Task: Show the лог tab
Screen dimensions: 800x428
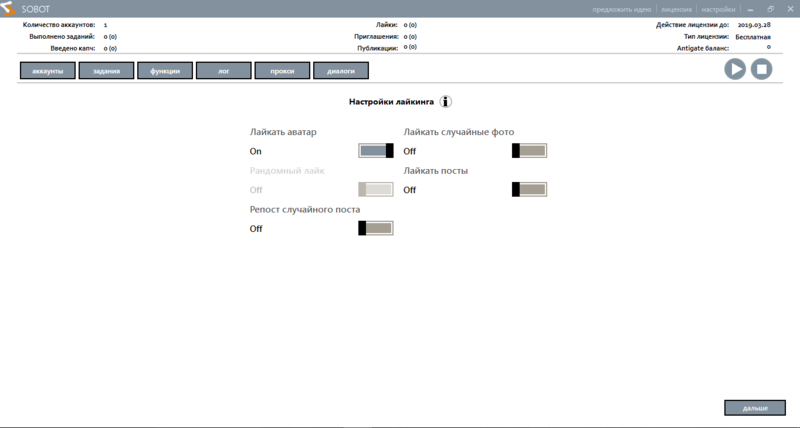Action: tap(224, 71)
